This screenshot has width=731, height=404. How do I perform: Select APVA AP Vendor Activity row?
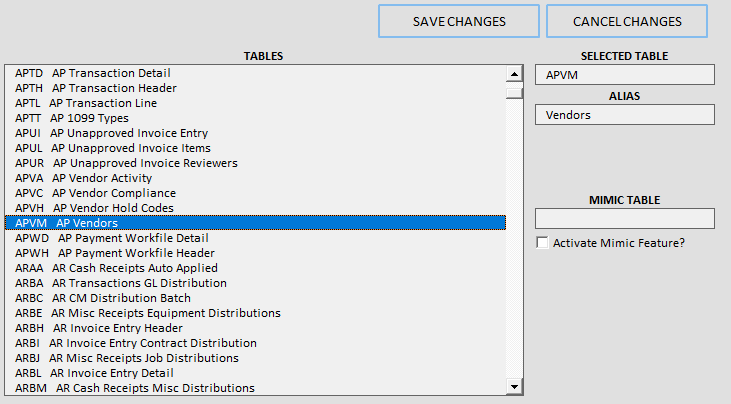pos(255,178)
